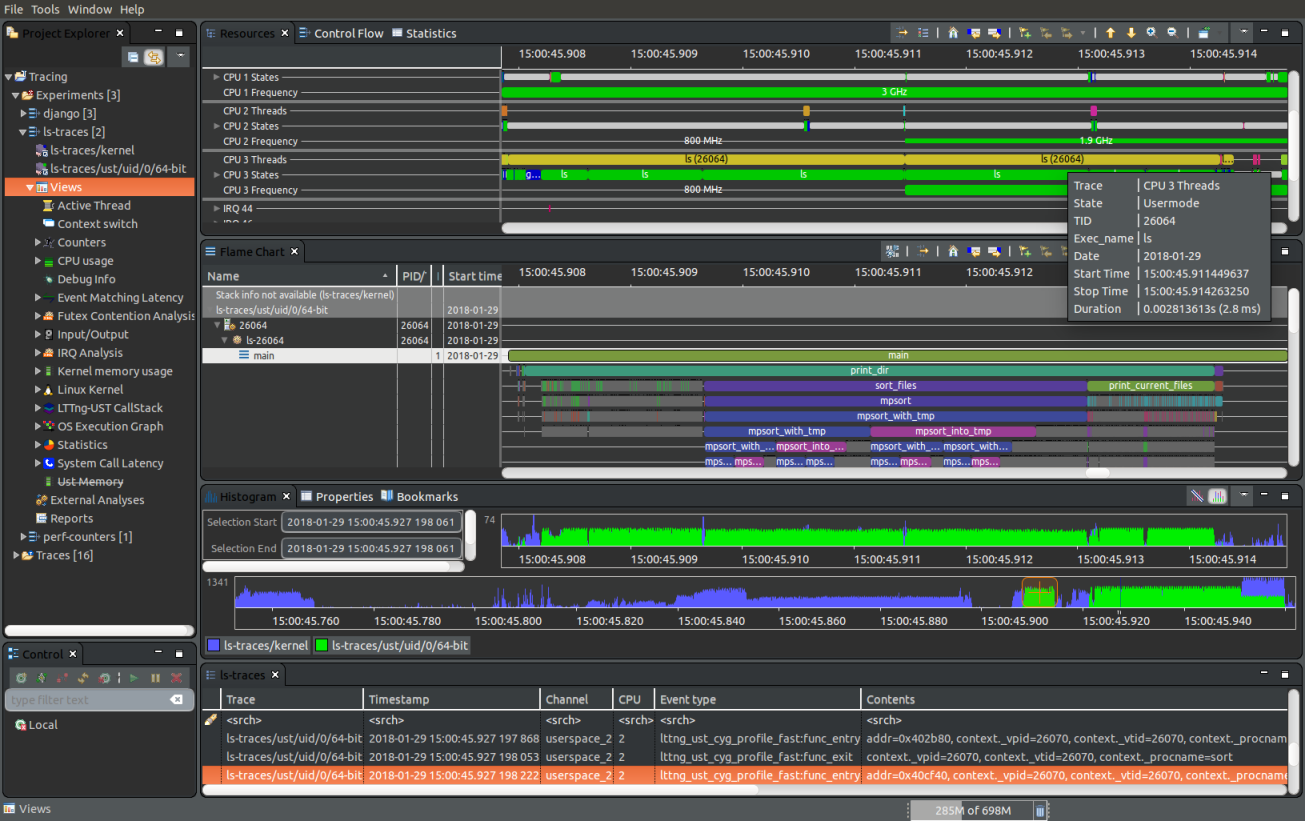The image size is (1305, 821).
Task: Switch to the Statistics tab
Action: (x=424, y=33)
